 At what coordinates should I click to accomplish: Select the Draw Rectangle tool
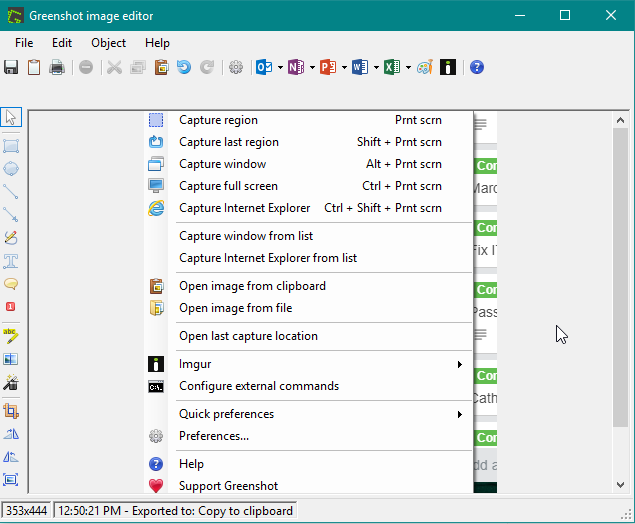pyautogui.click(x=11, y=146)
